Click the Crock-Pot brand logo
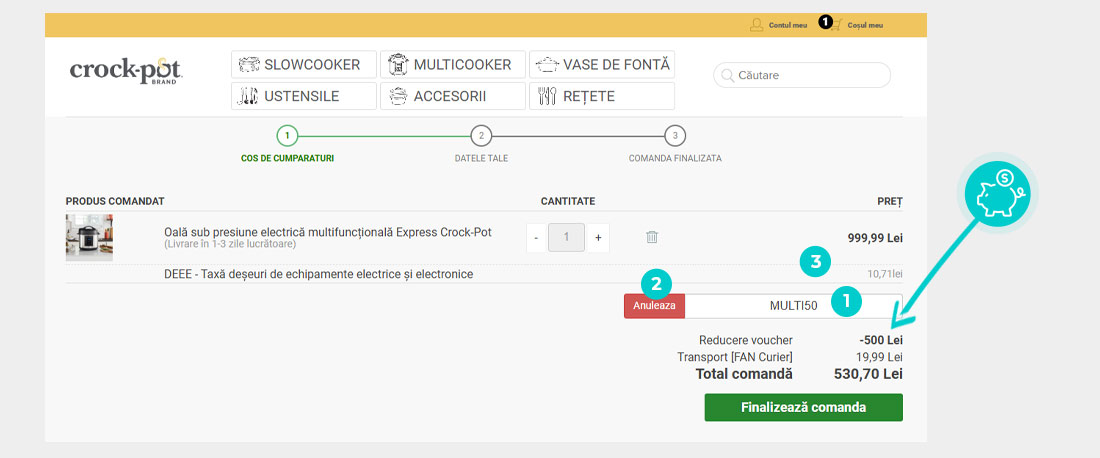Image resolution: width=1100 pixels, height=458 pixels. (x=126, y=70)
